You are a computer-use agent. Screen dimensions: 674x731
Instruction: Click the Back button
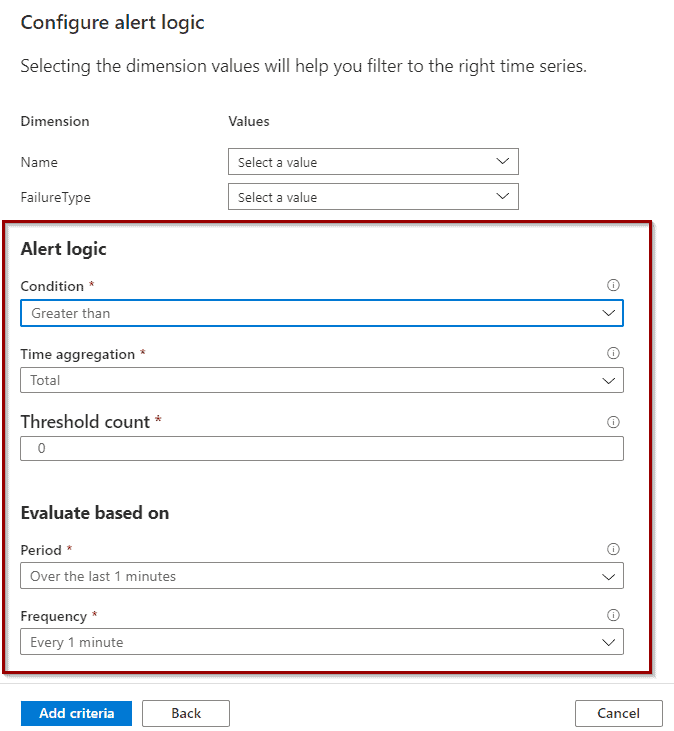point(186,713)
